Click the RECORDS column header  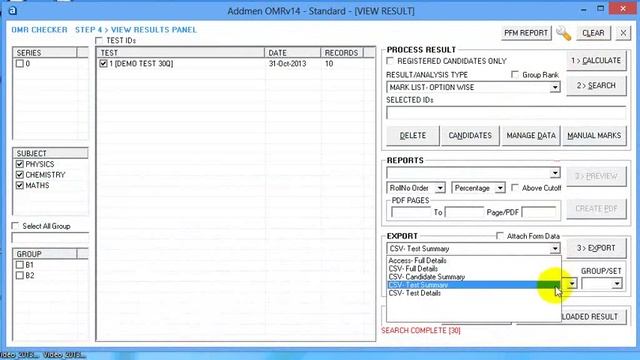[x=342, y=53]
